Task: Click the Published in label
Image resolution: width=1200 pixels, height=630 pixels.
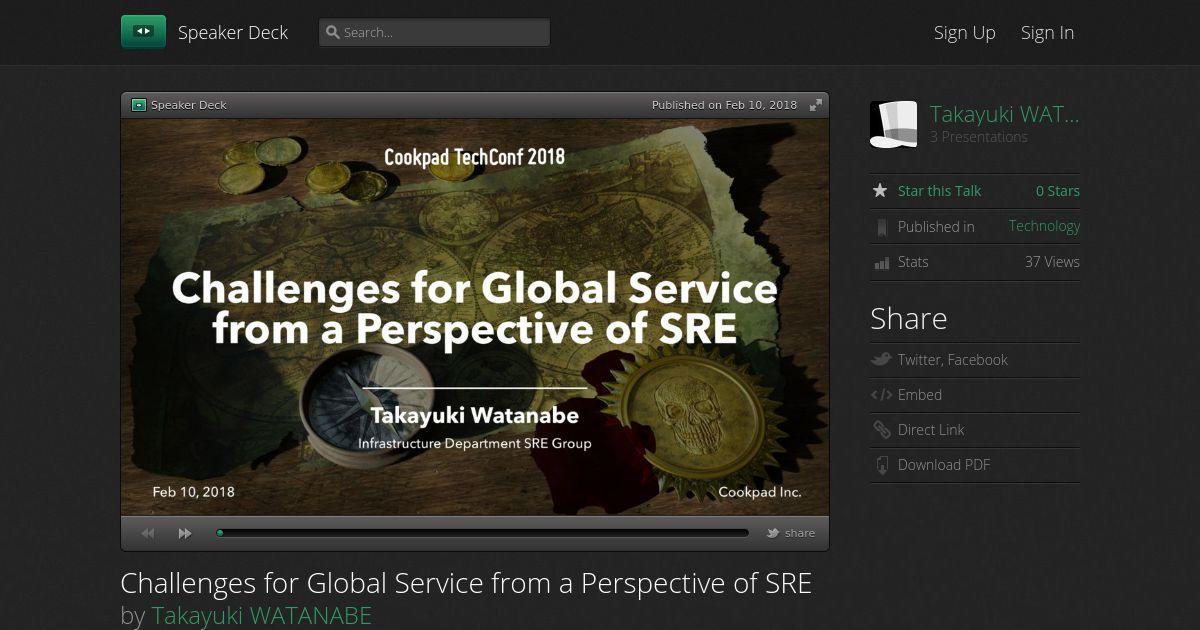Action: (936, 227)
